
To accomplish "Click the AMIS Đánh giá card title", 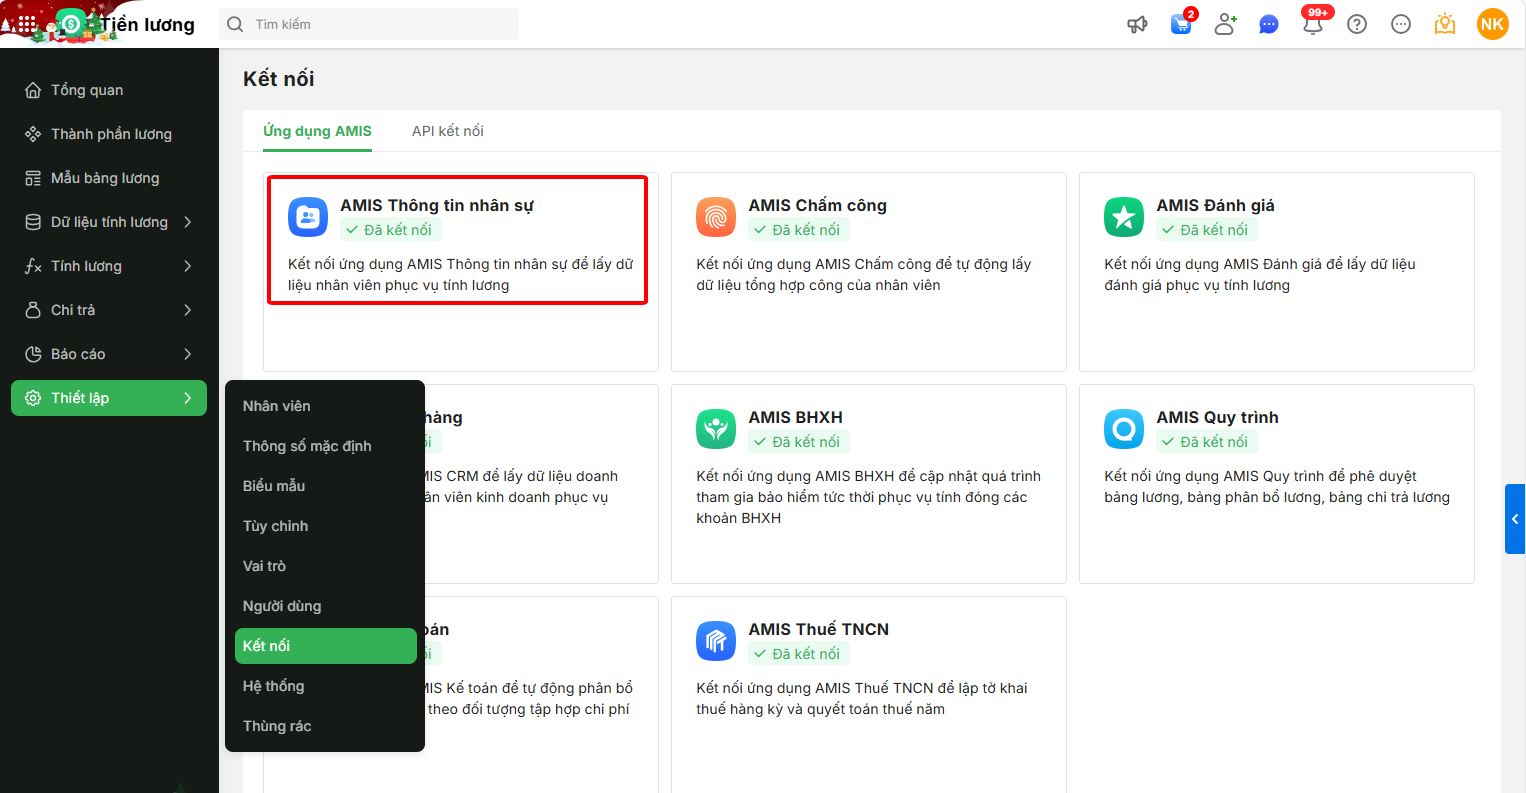I will coord(1216,205).
